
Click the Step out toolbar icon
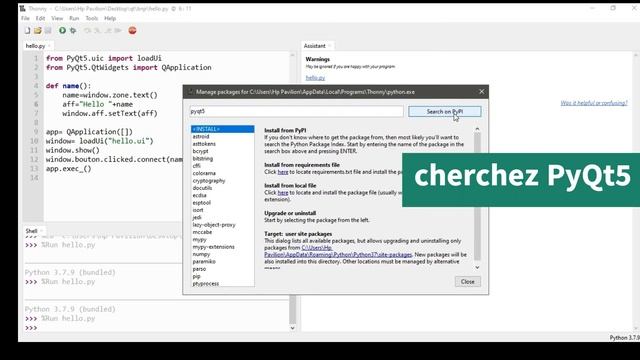coord(108,31)
